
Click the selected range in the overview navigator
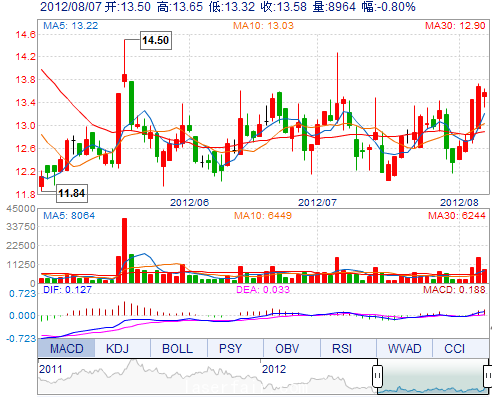(x=433, y=376)
